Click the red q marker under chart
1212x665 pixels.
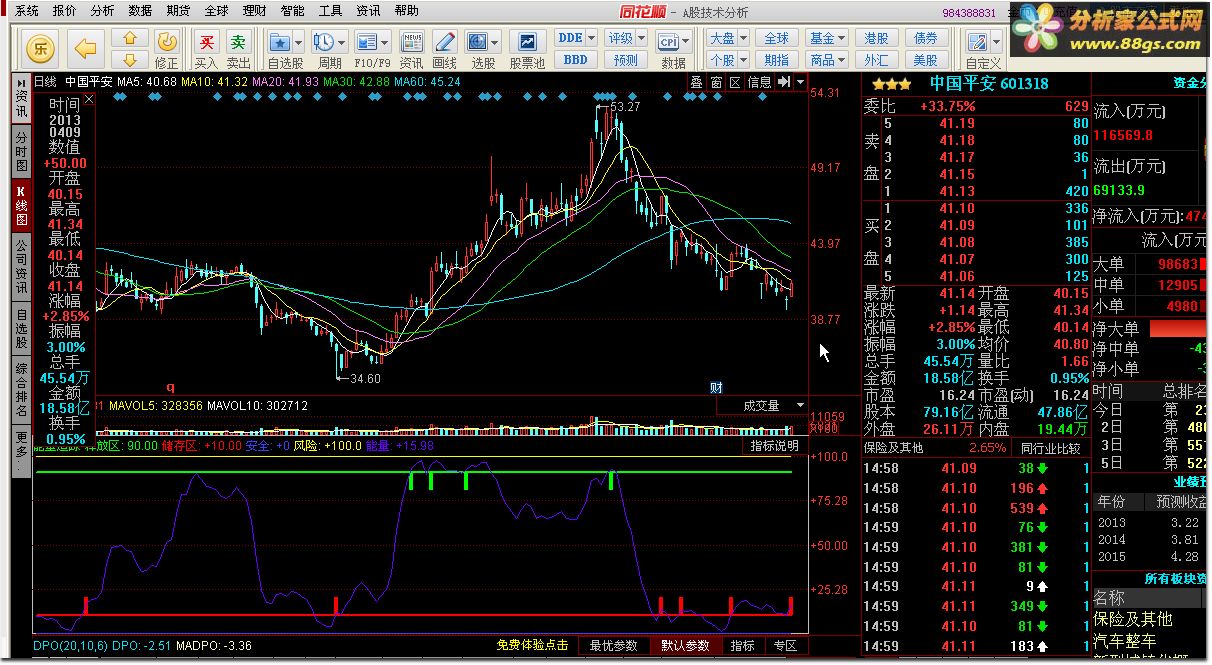[170, 387]
